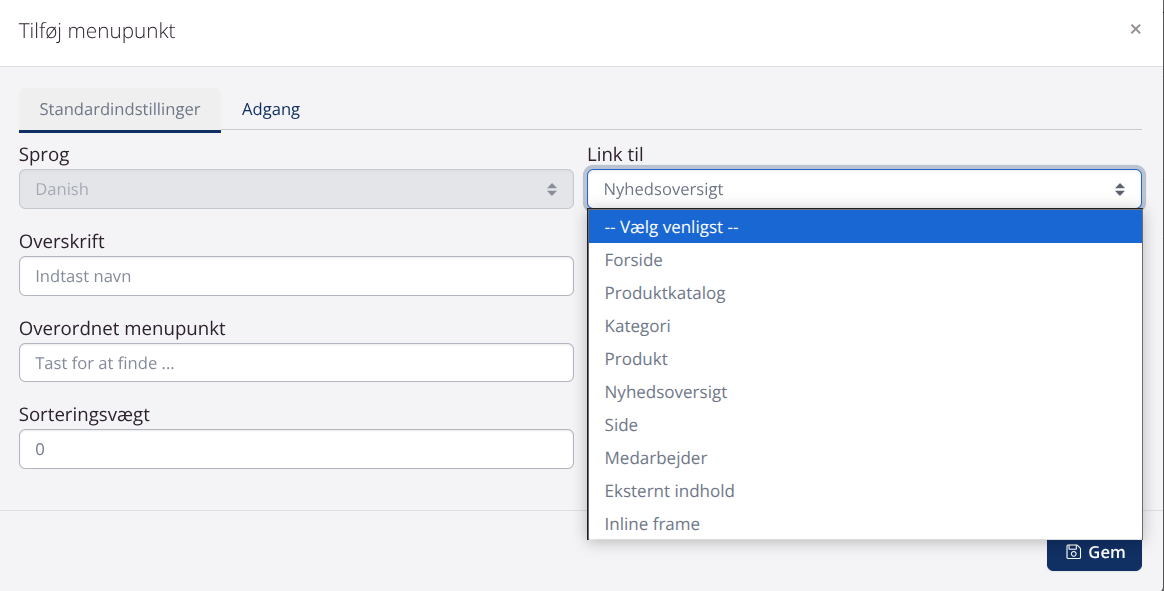
Task: Focus the Overordnet menupunkt search field
Action: click(296, 363)
